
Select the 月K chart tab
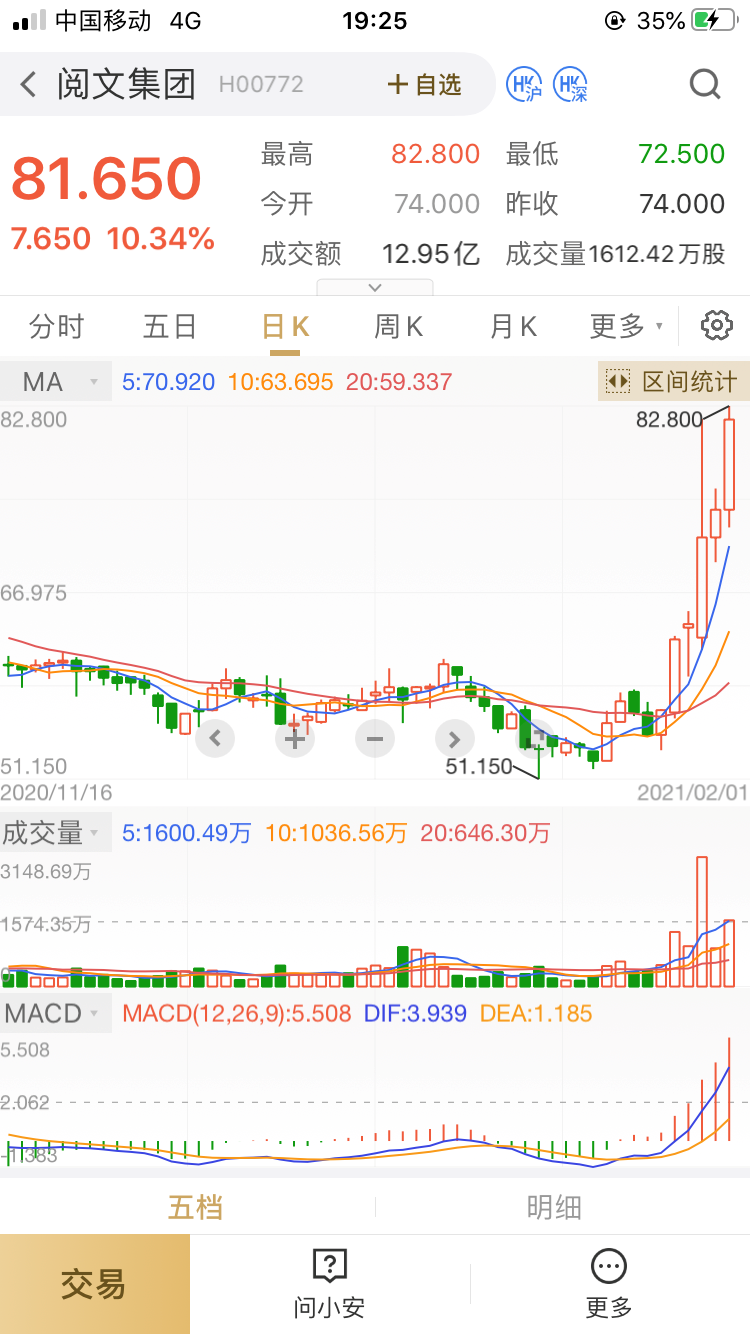[x=513, y=327]
